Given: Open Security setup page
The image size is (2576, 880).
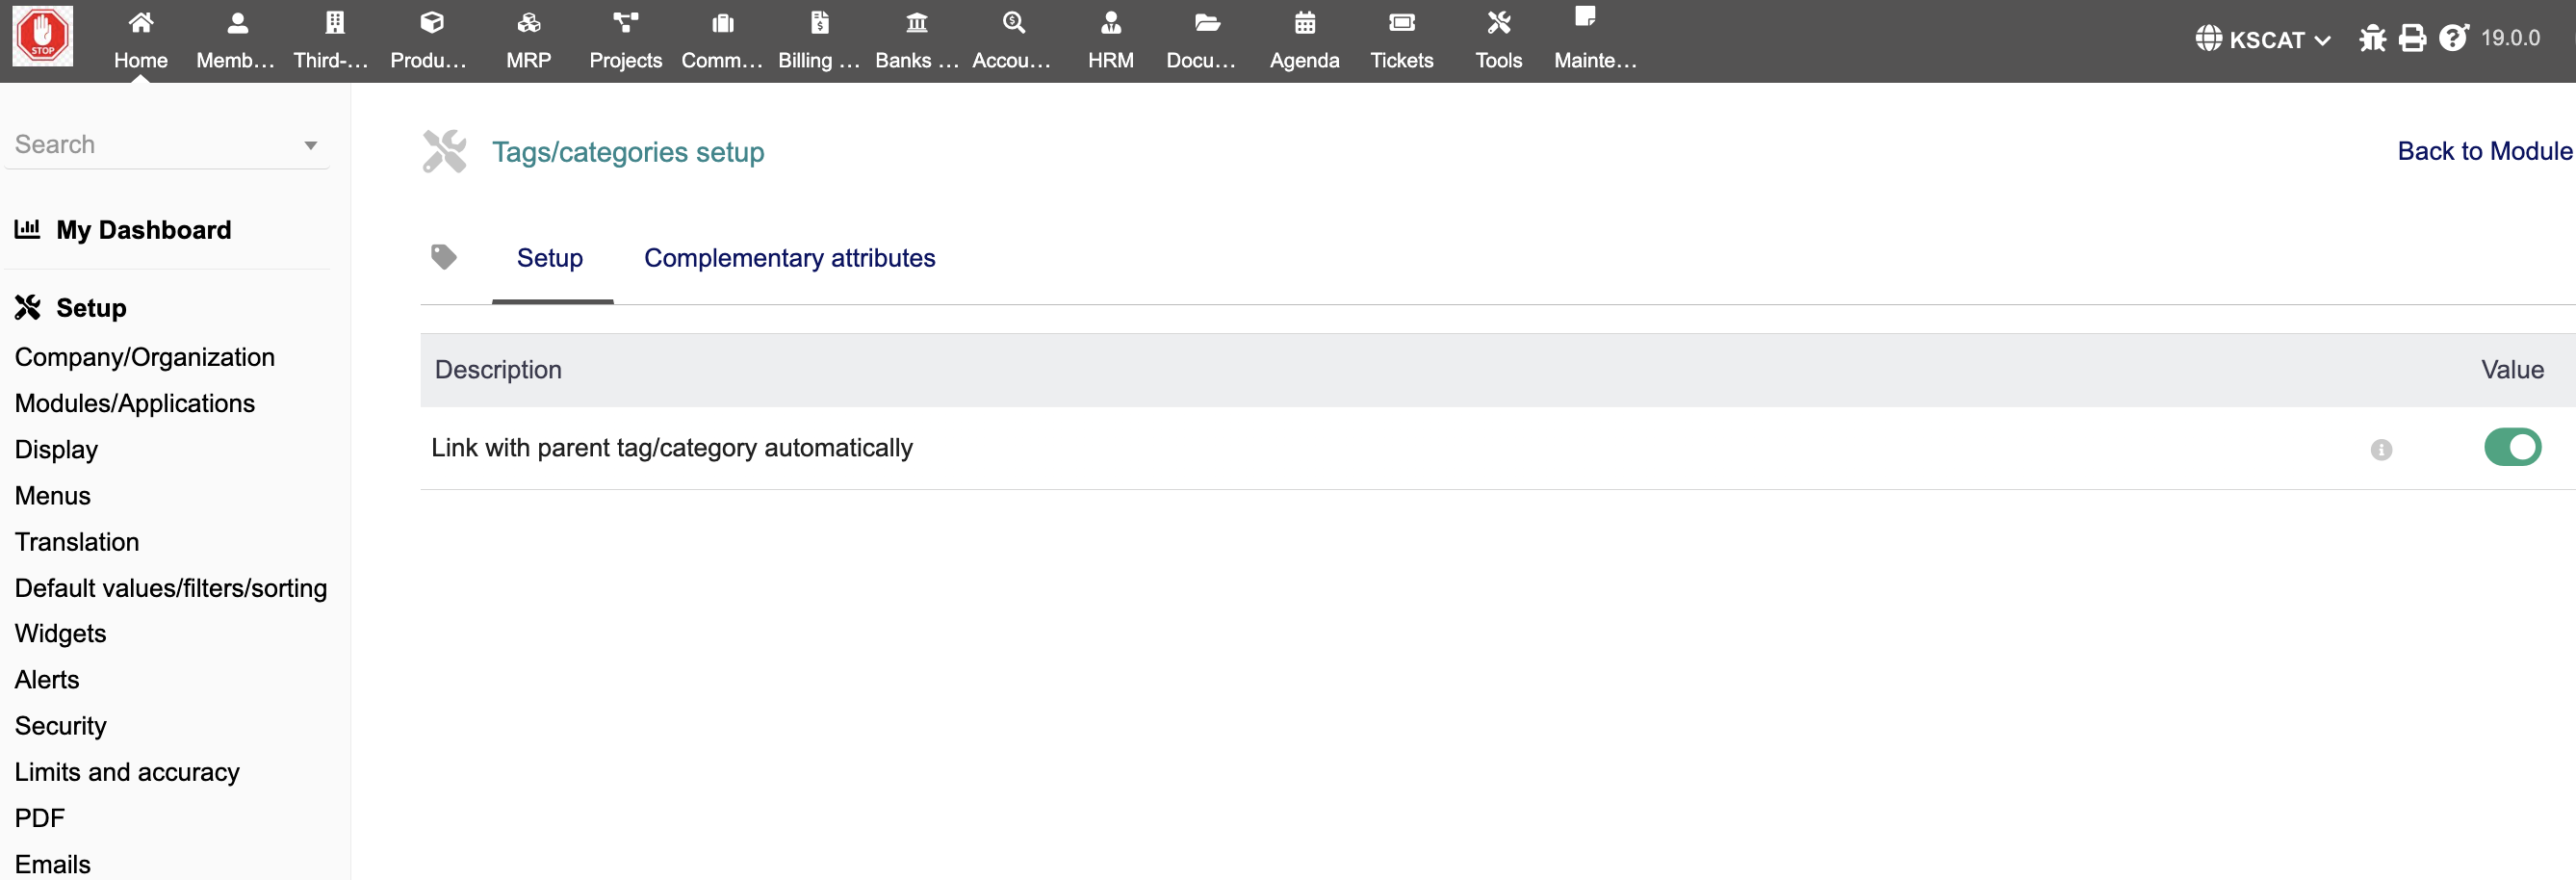Looking at the screenshot, I should pos(60,726).
